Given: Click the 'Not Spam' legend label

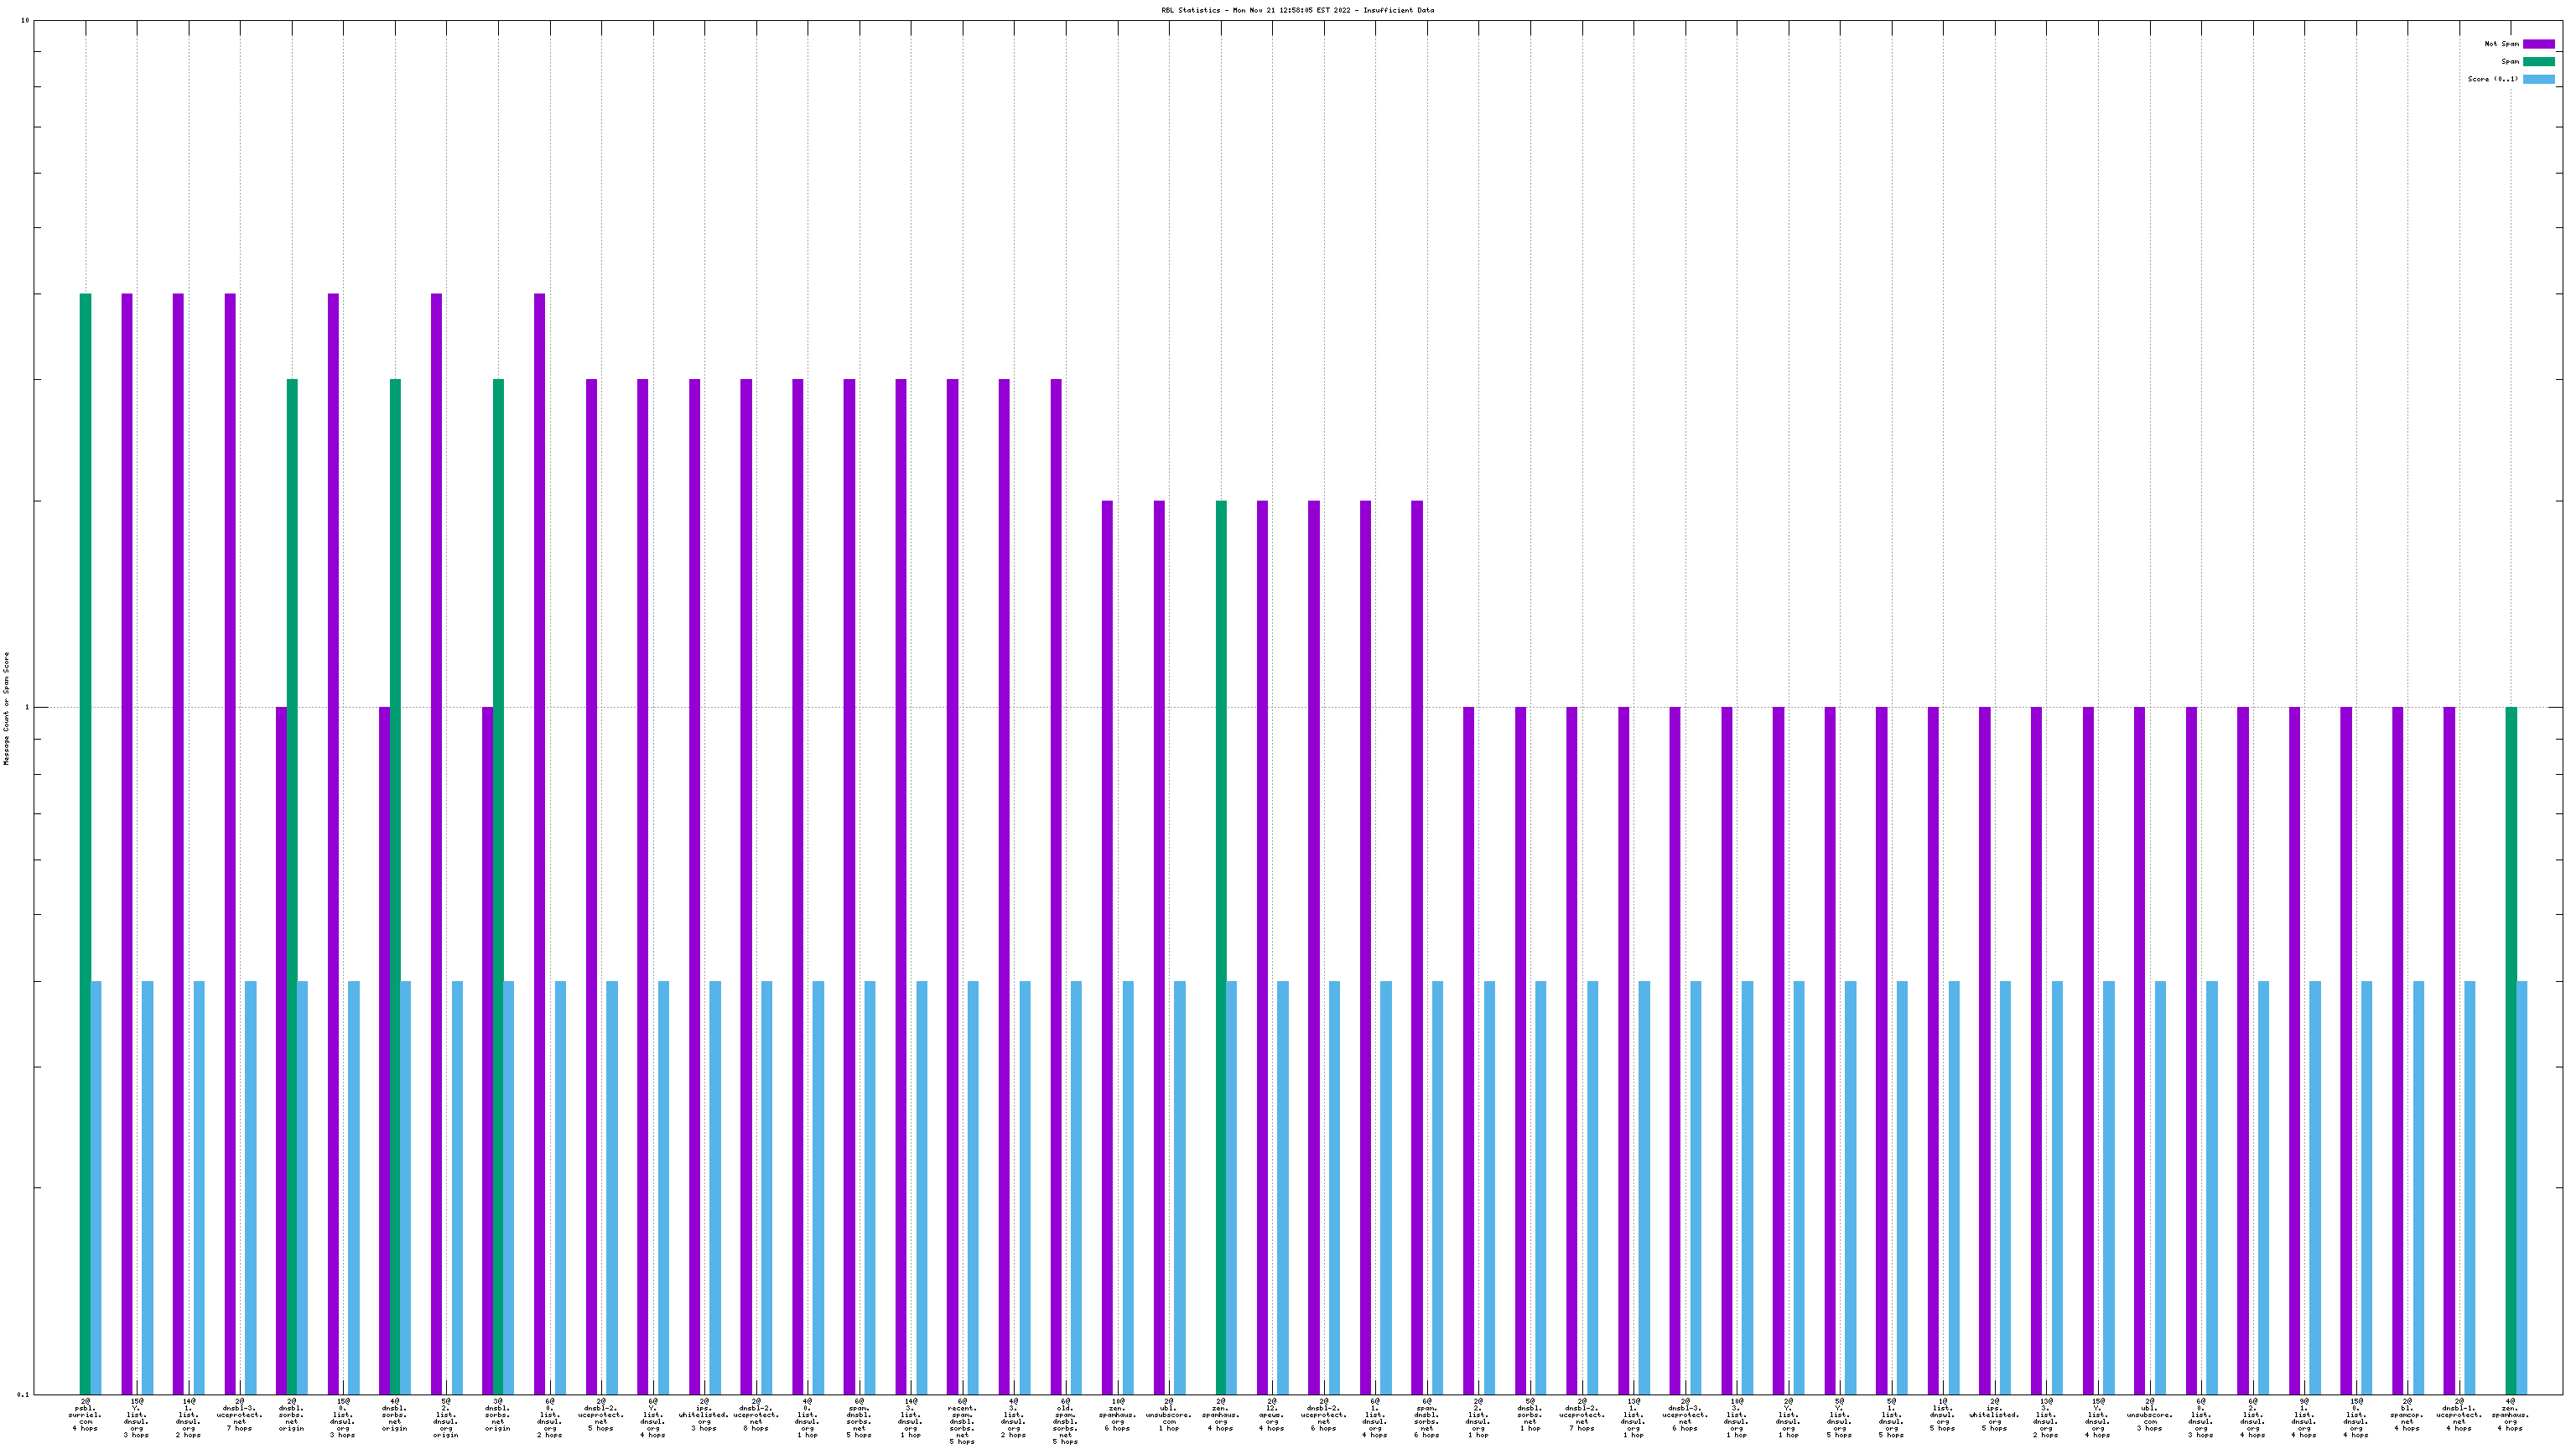Looking at the screenshot, I should point(2501,44).
